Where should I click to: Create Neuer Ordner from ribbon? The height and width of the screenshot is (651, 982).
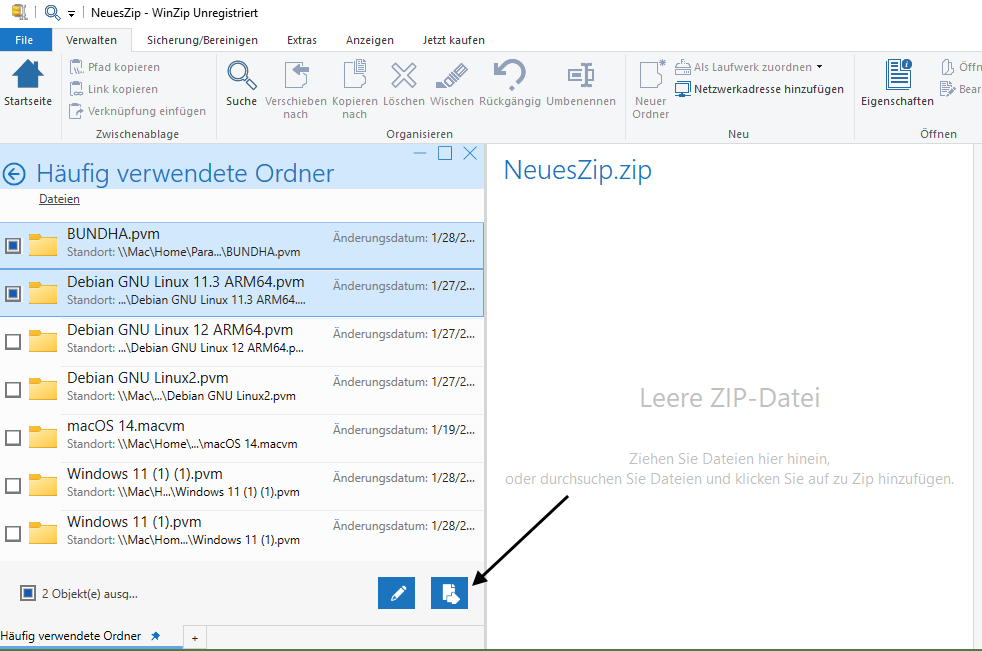pos(651,88)
